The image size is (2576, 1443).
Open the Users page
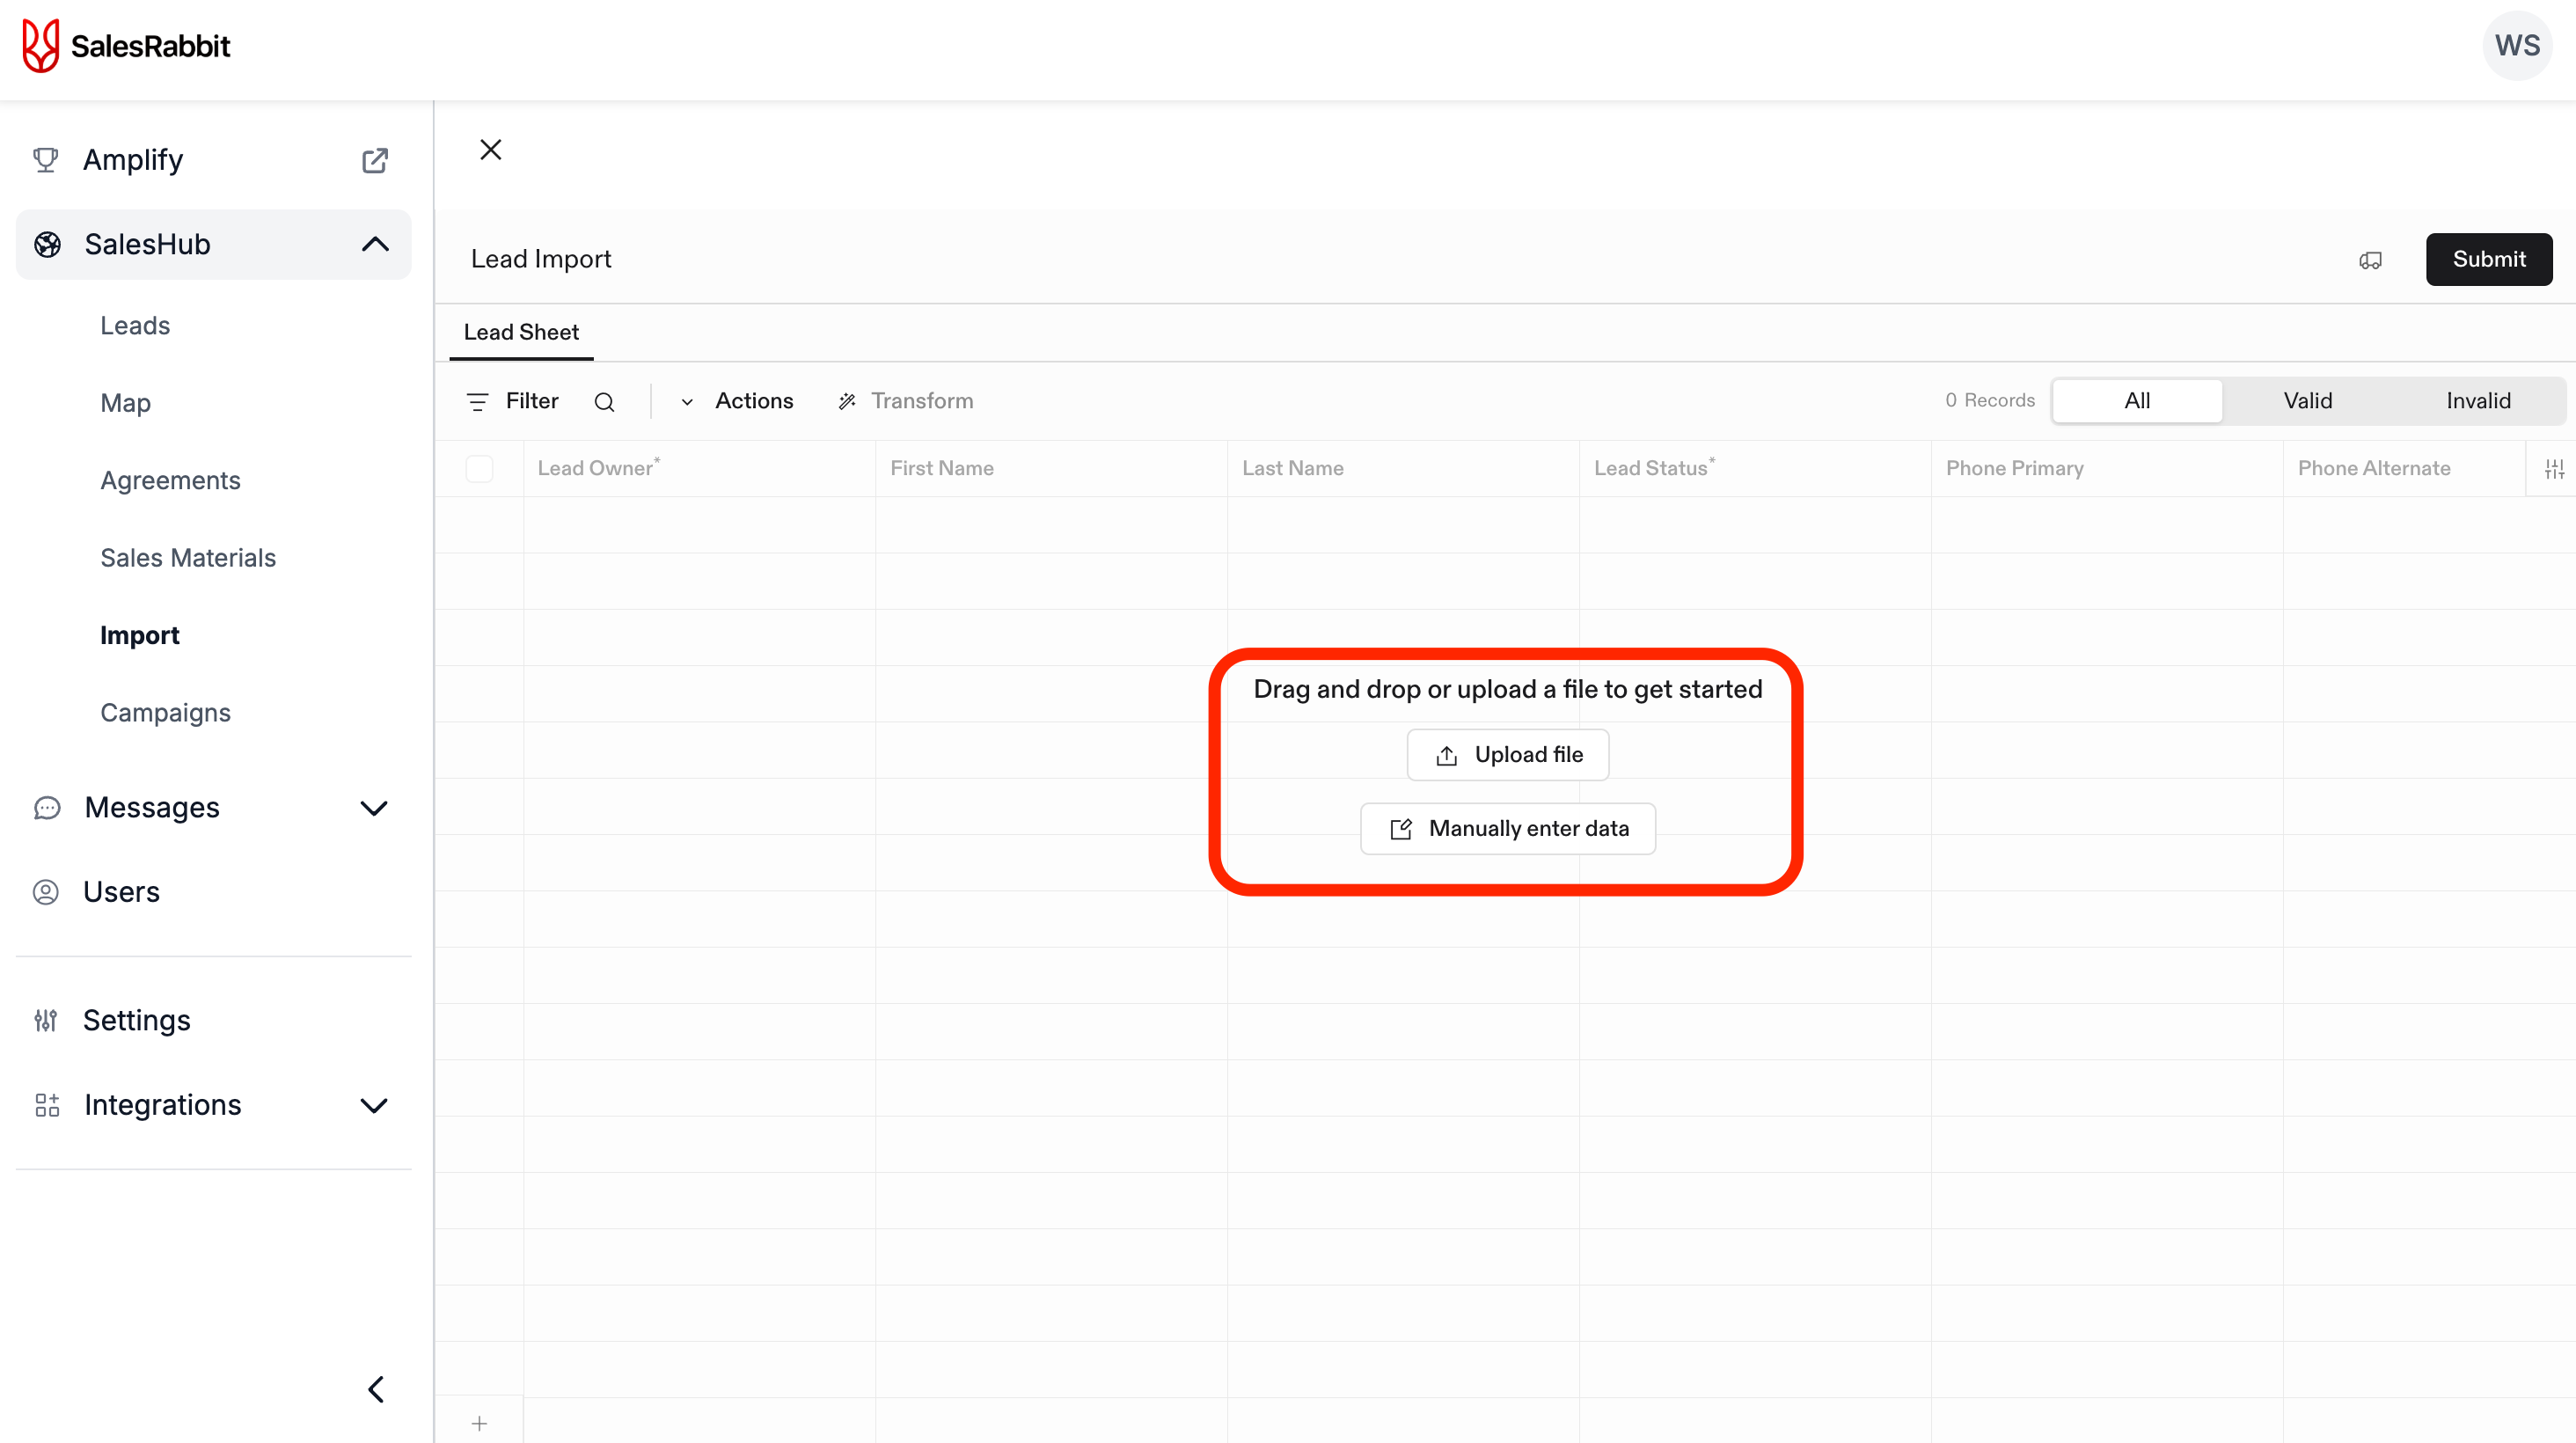pyautogui.click(x=121, y=892)
